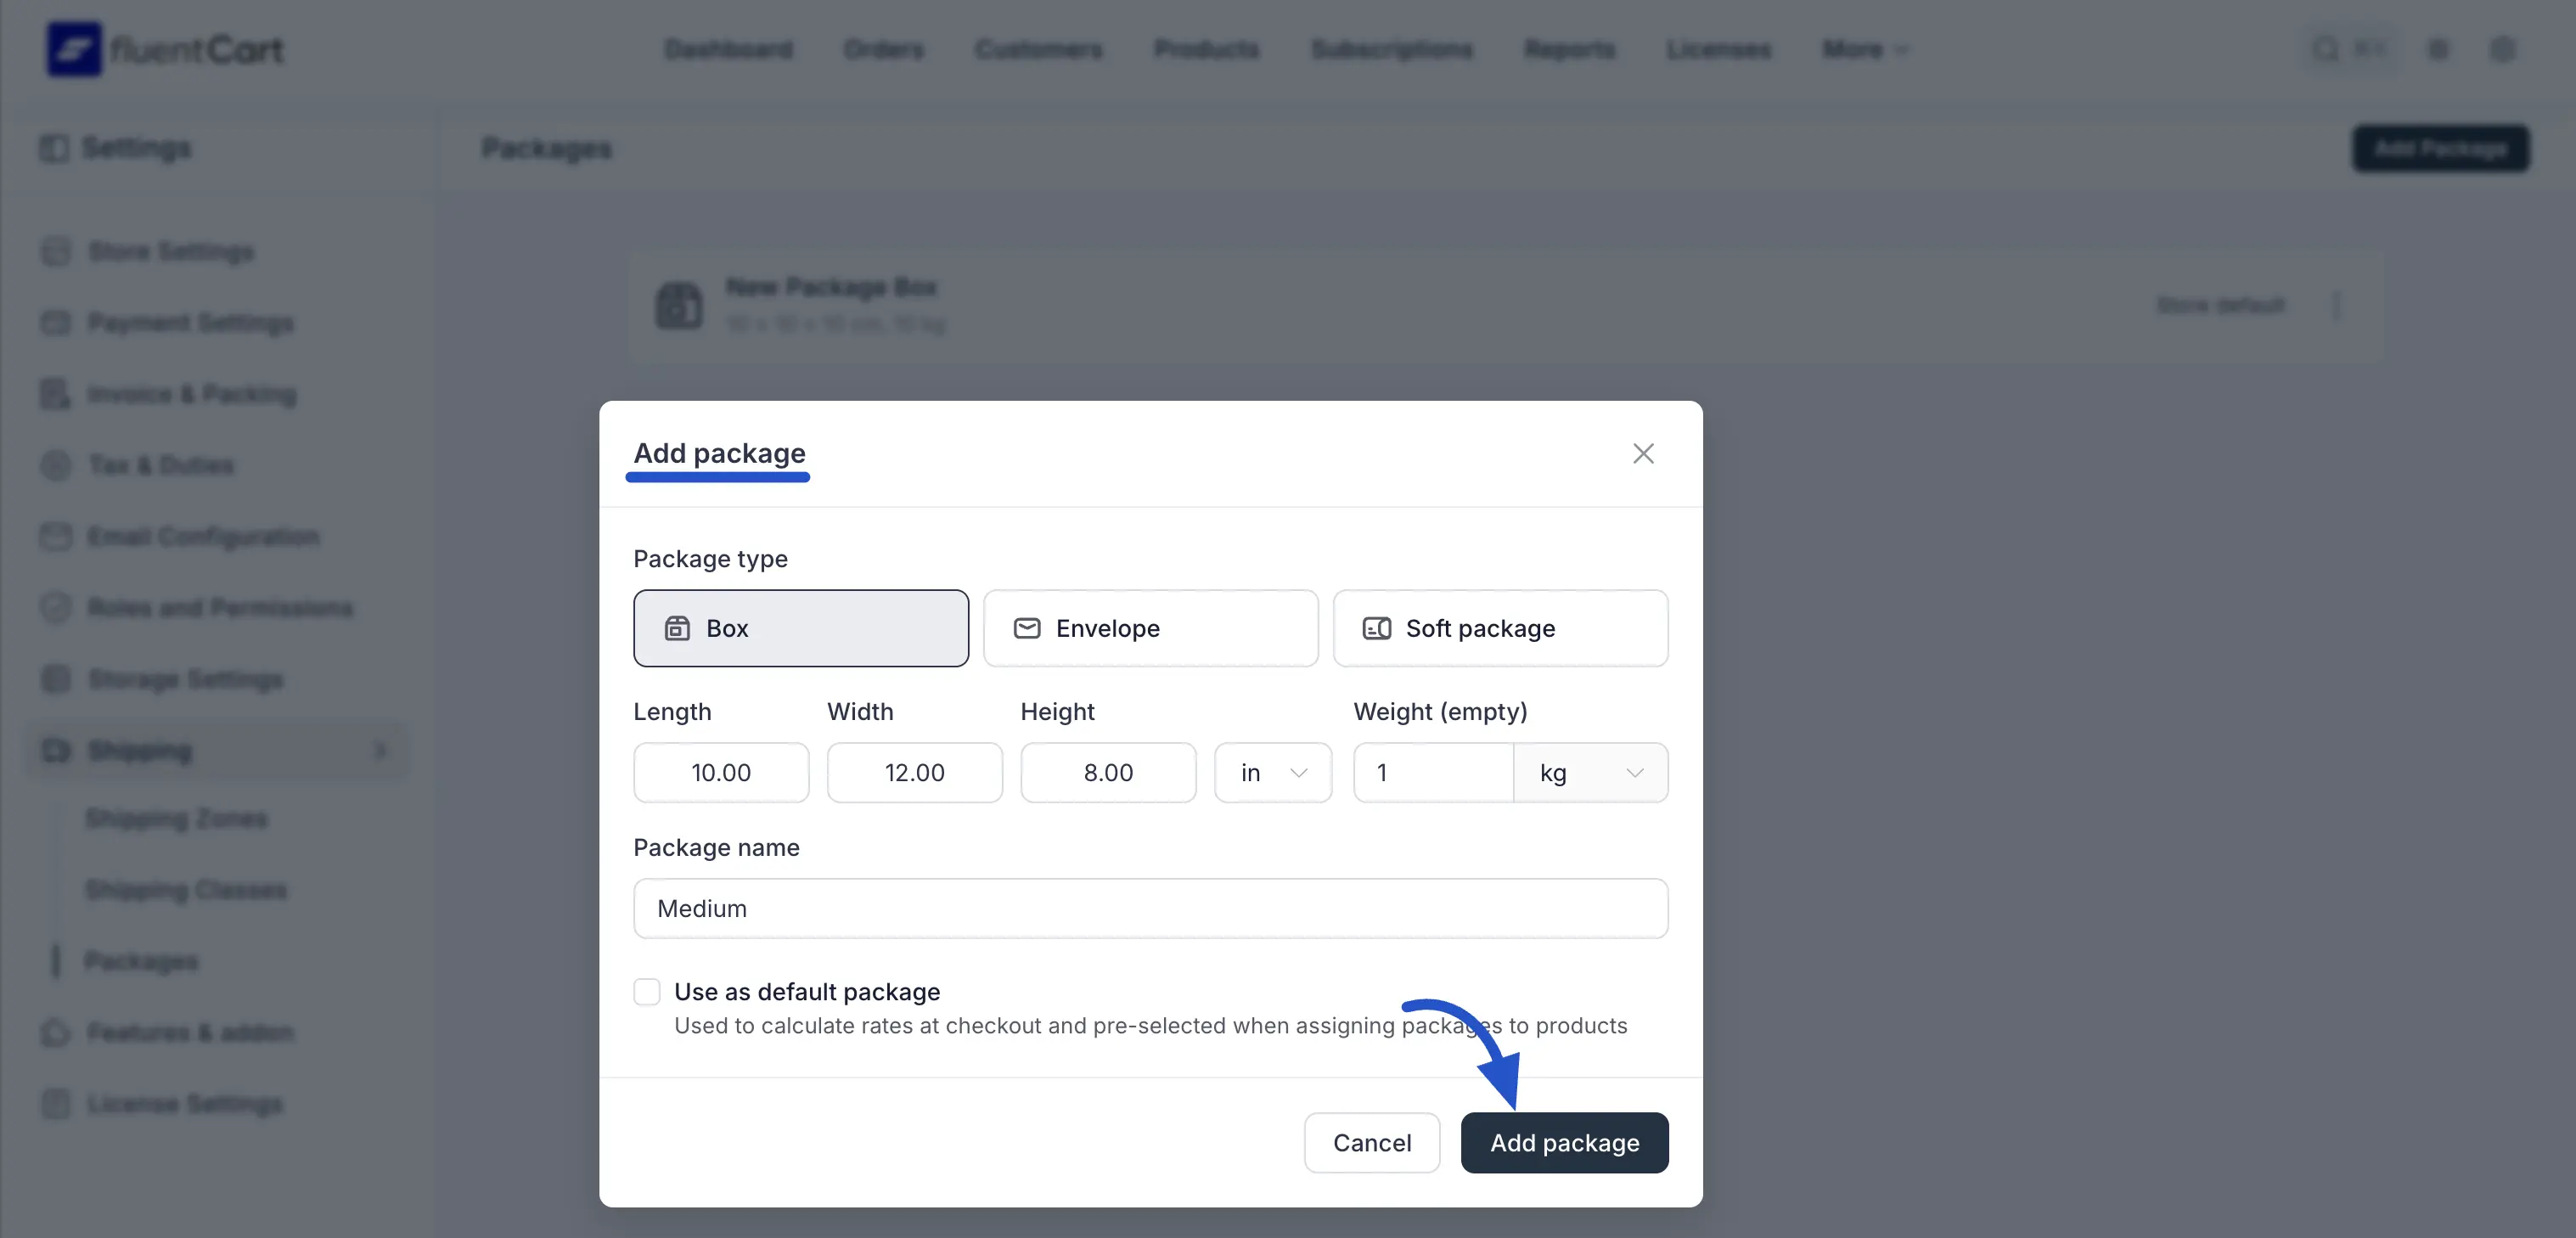Open the Customers menu item

pyautogui.click(x=1038, y=49)
